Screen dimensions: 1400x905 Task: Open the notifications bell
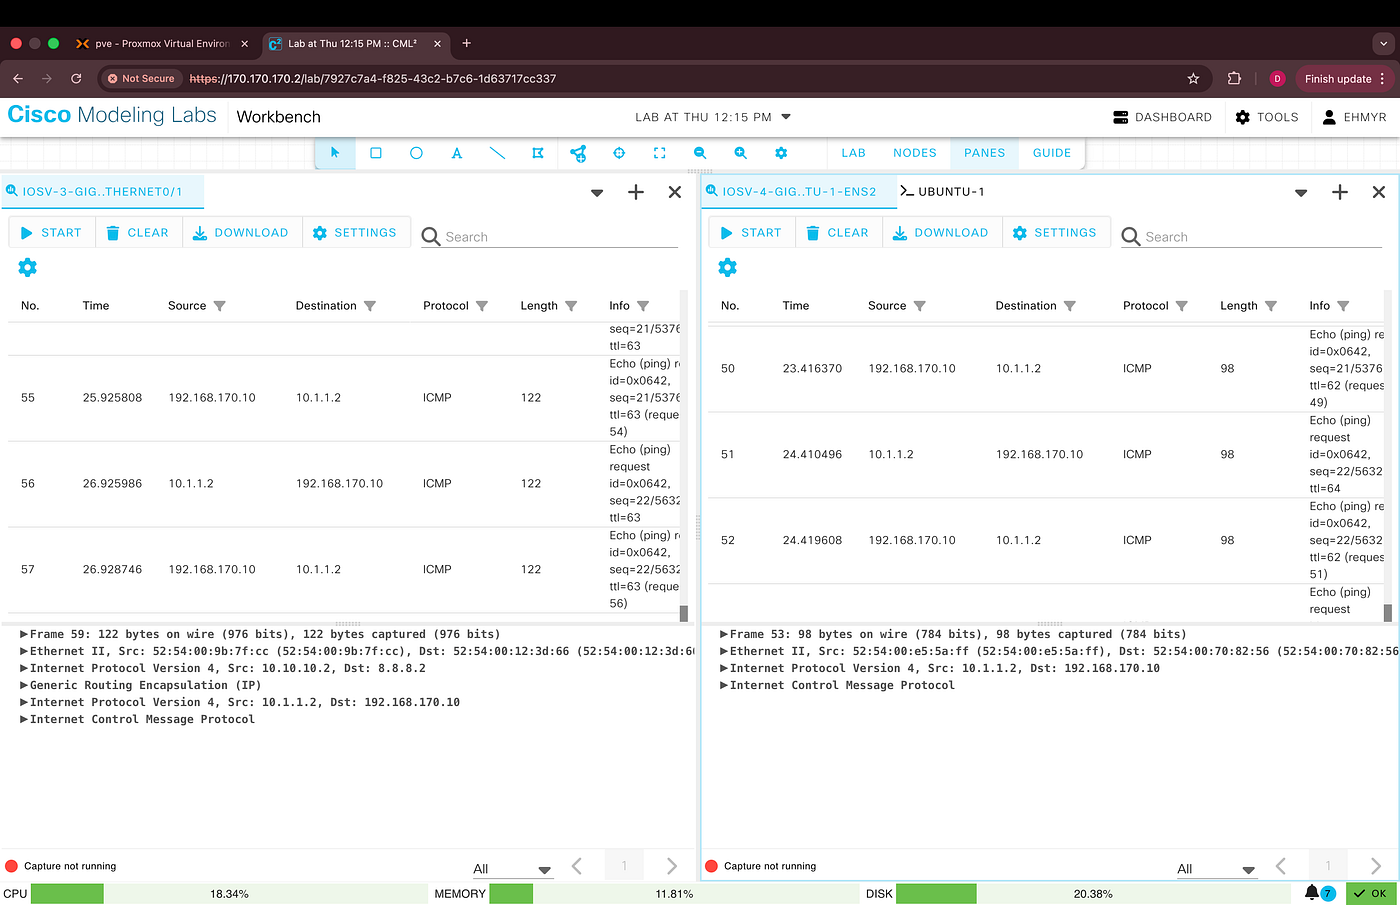point(1312,892)
